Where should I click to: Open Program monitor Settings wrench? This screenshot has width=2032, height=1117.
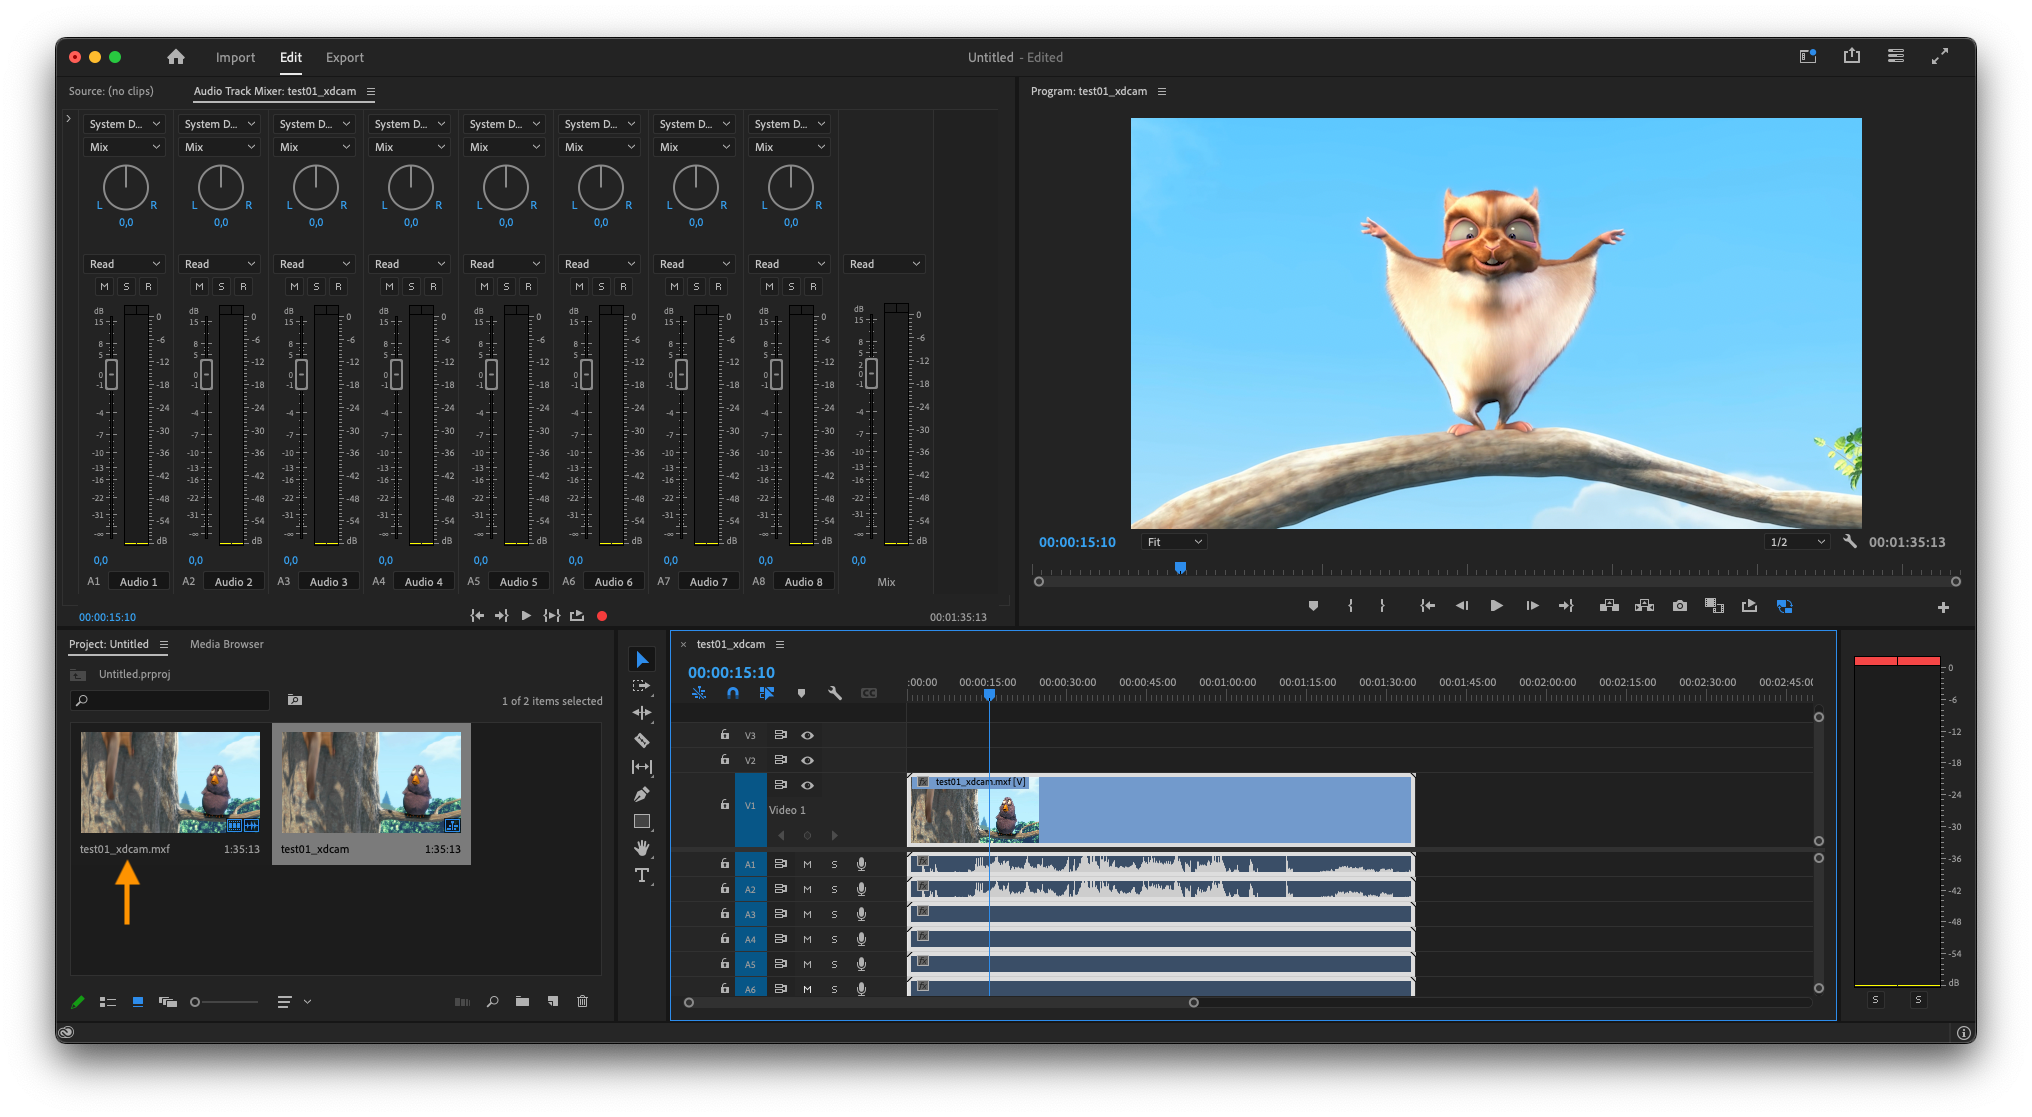click(x=1850, y=542)
